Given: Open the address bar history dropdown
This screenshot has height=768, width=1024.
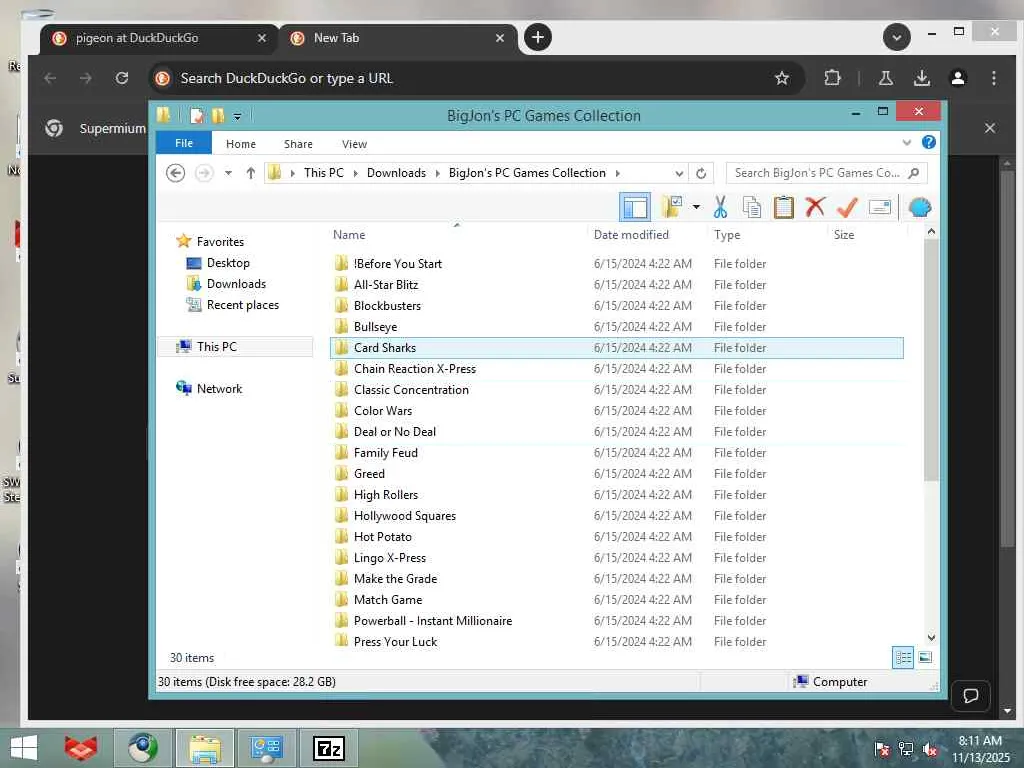Looking at the screenshot, I should click(x=679, y=173).
